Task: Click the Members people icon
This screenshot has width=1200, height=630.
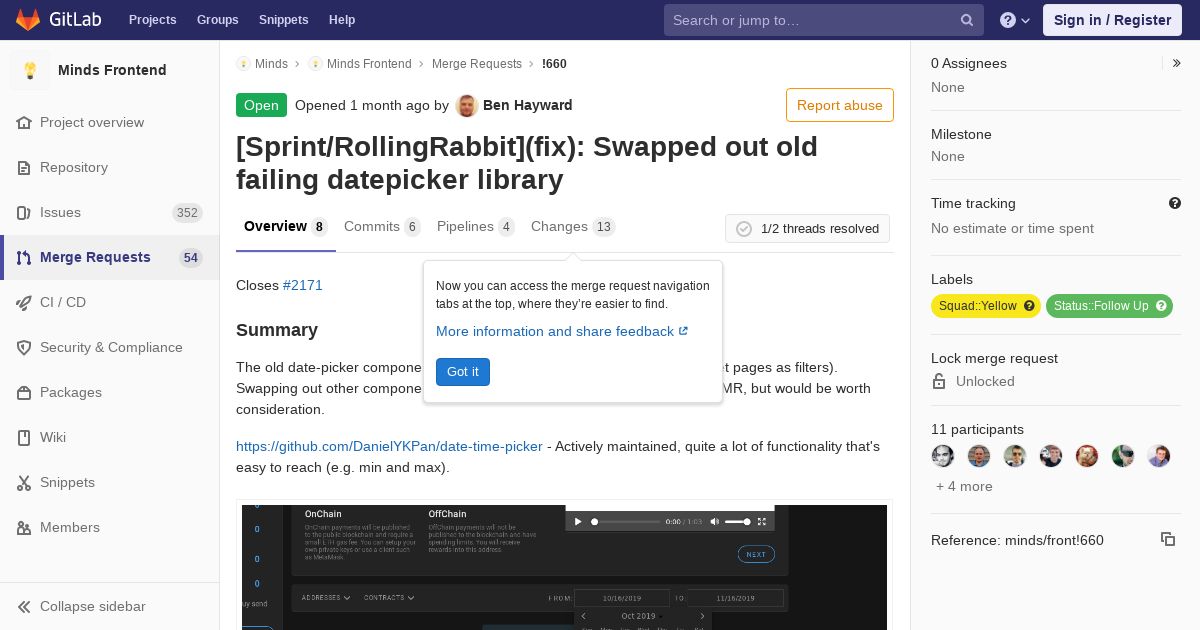Action: point(24,528)
